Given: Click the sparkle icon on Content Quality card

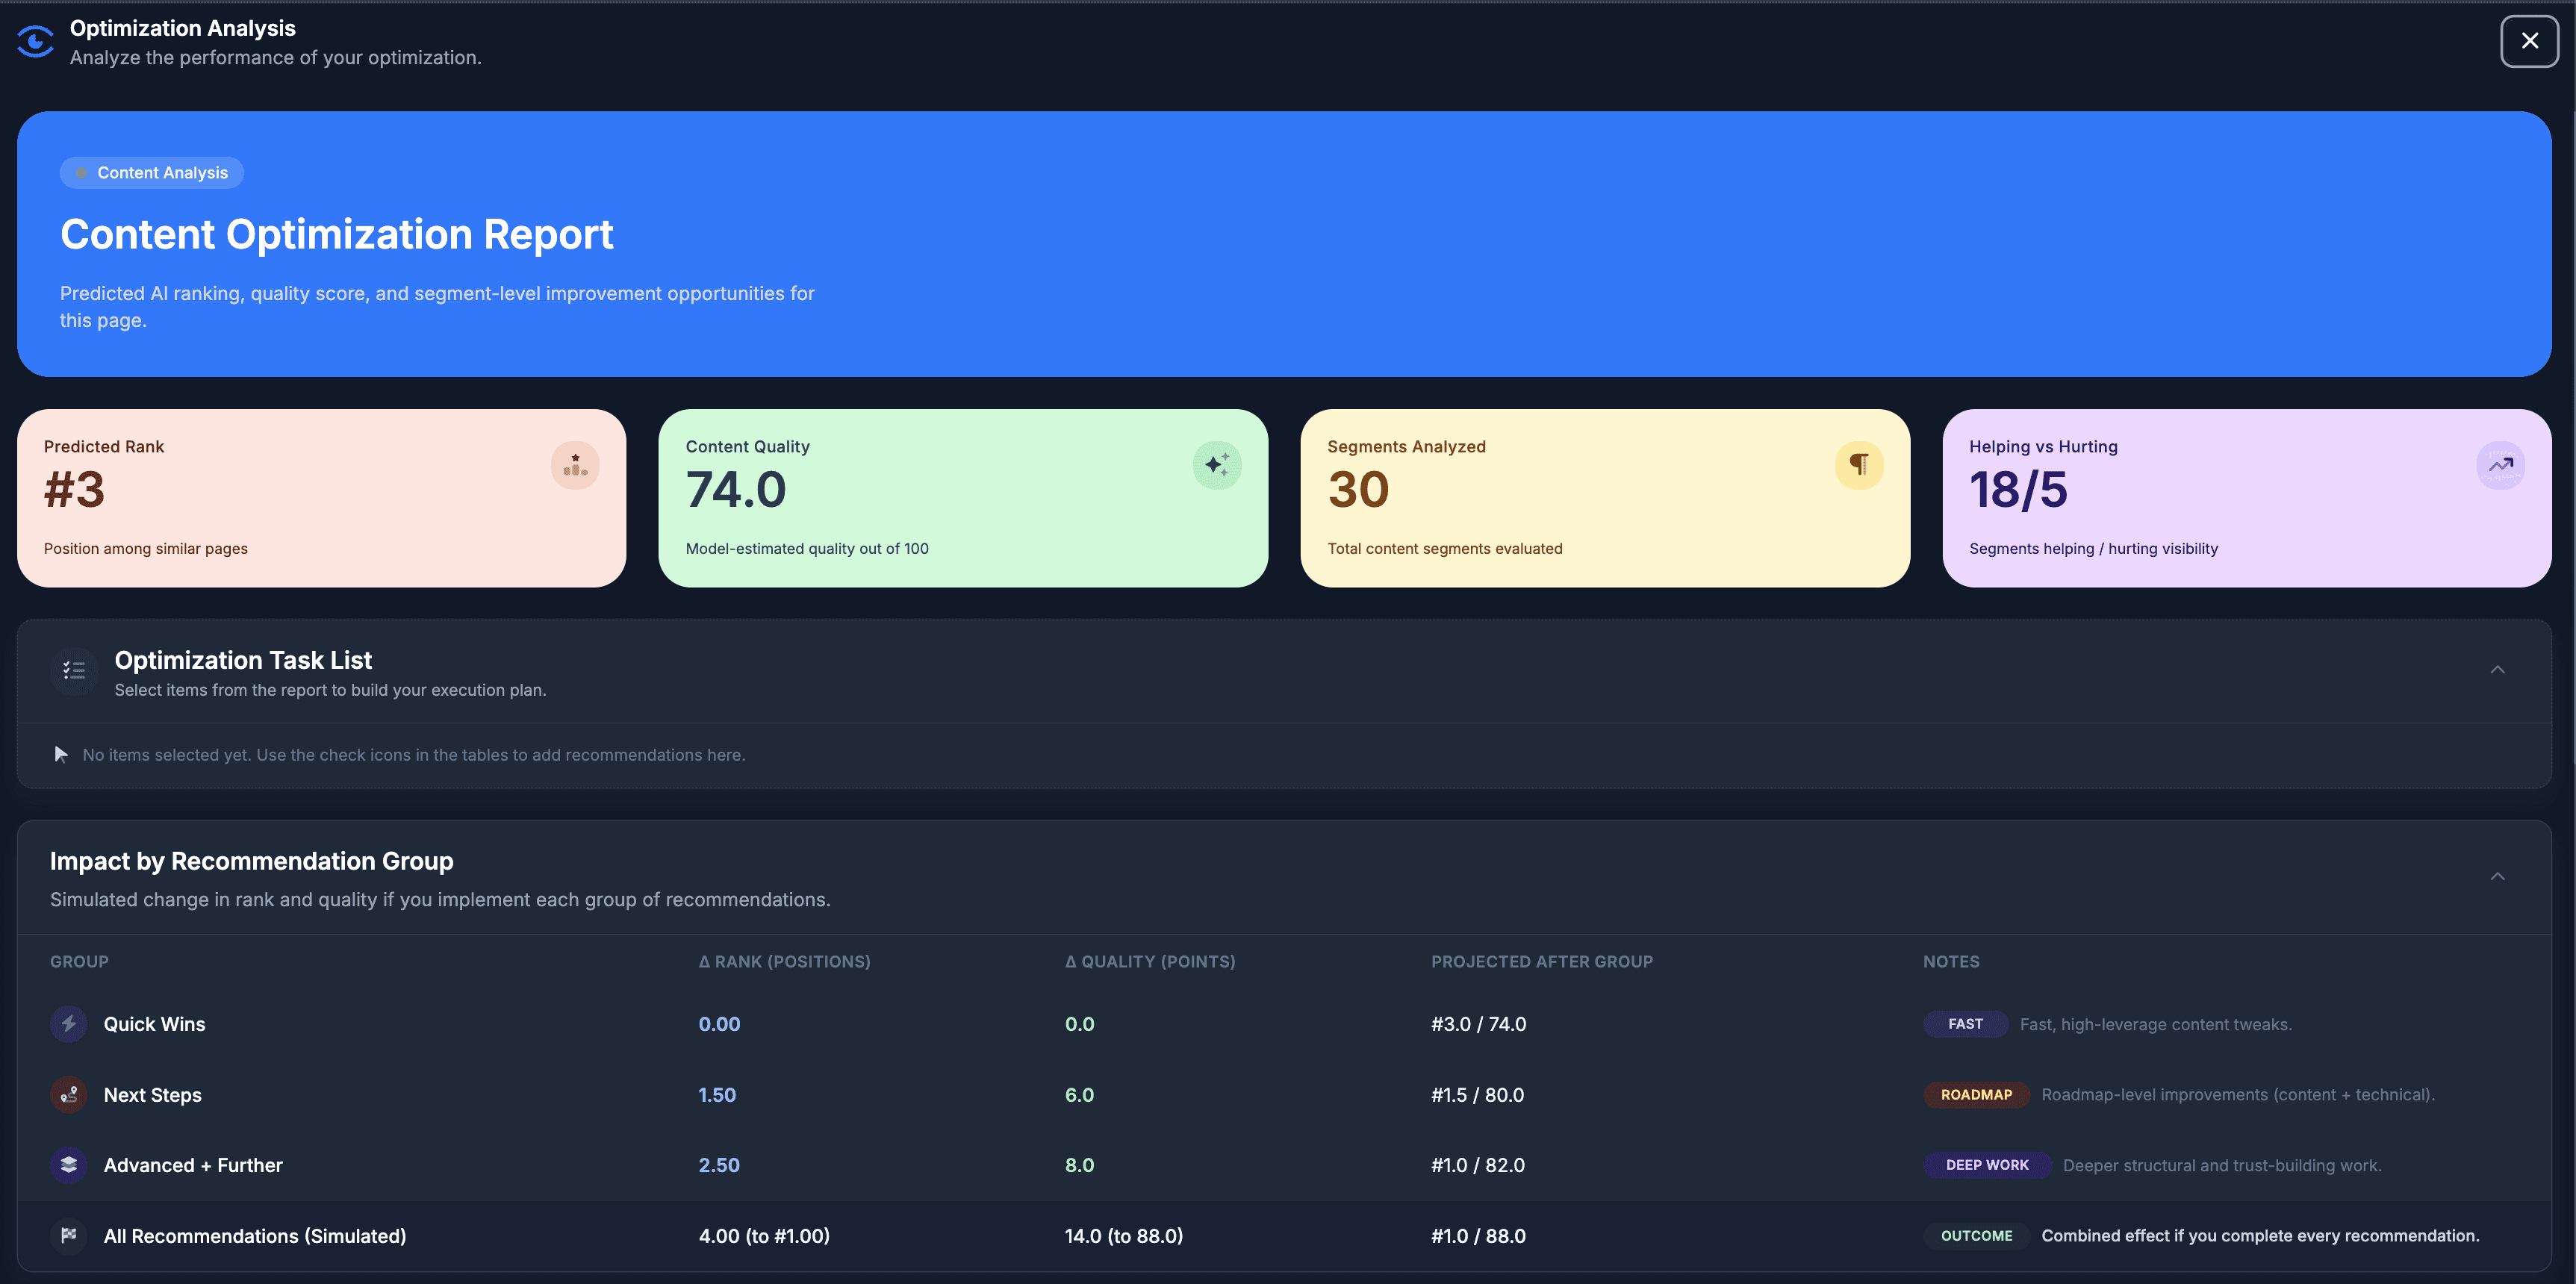Looking at the screenshot, I should [1217, 465].
